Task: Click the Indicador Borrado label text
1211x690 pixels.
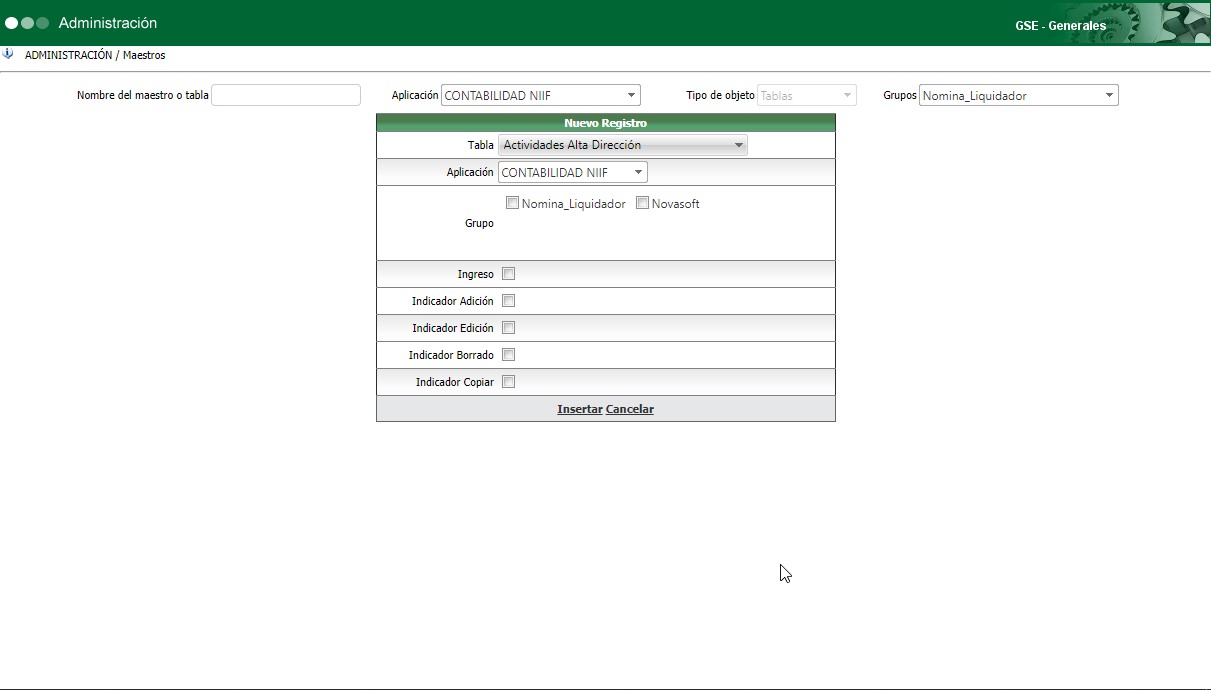Action: [x=451, y=355]
